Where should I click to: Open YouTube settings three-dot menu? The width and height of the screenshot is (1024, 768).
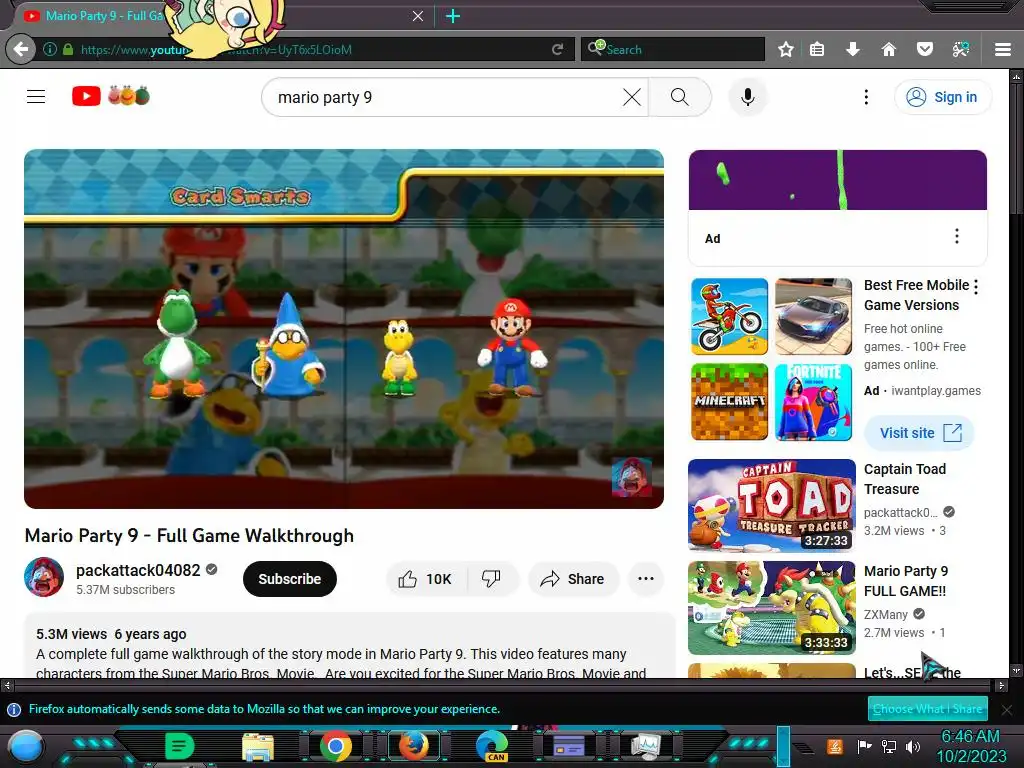coord(866,97)
